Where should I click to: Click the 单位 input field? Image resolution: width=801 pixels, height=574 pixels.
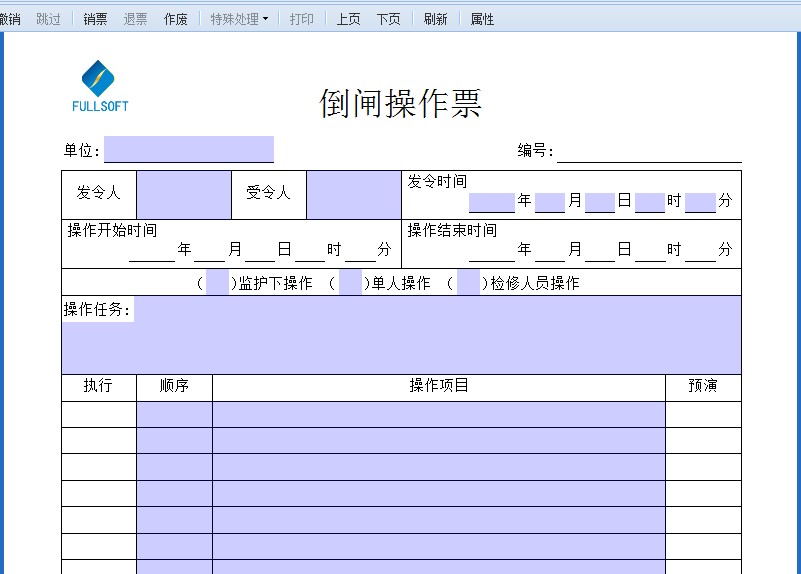(188, 150)
